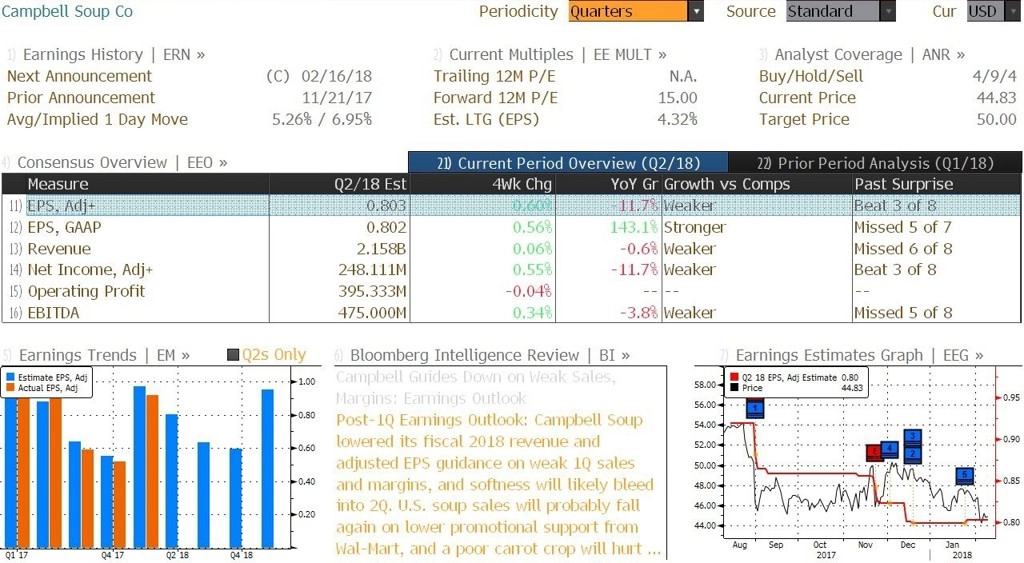Click event marker 3 on estimates graph
The height and width of the screenshot is (563, 1024).
912,437
